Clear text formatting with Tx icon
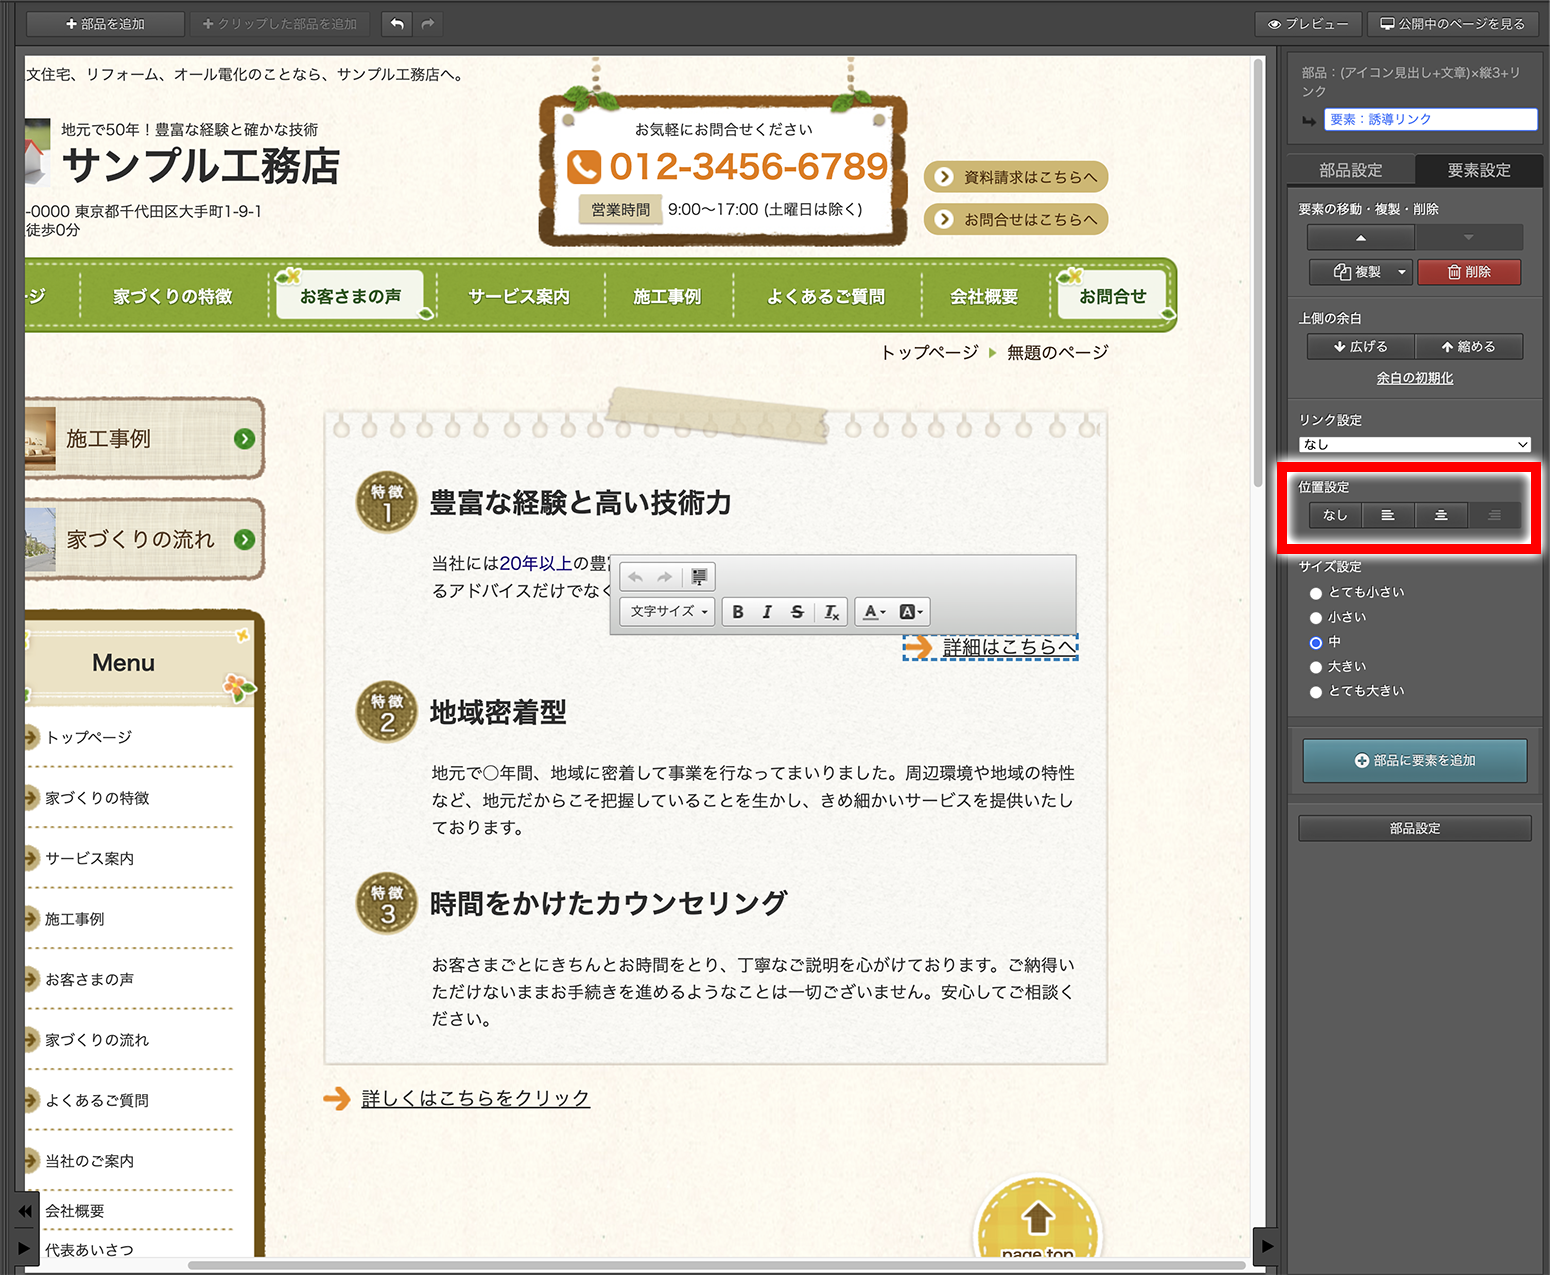1550x1275 pixels. [x=831, y=612]
